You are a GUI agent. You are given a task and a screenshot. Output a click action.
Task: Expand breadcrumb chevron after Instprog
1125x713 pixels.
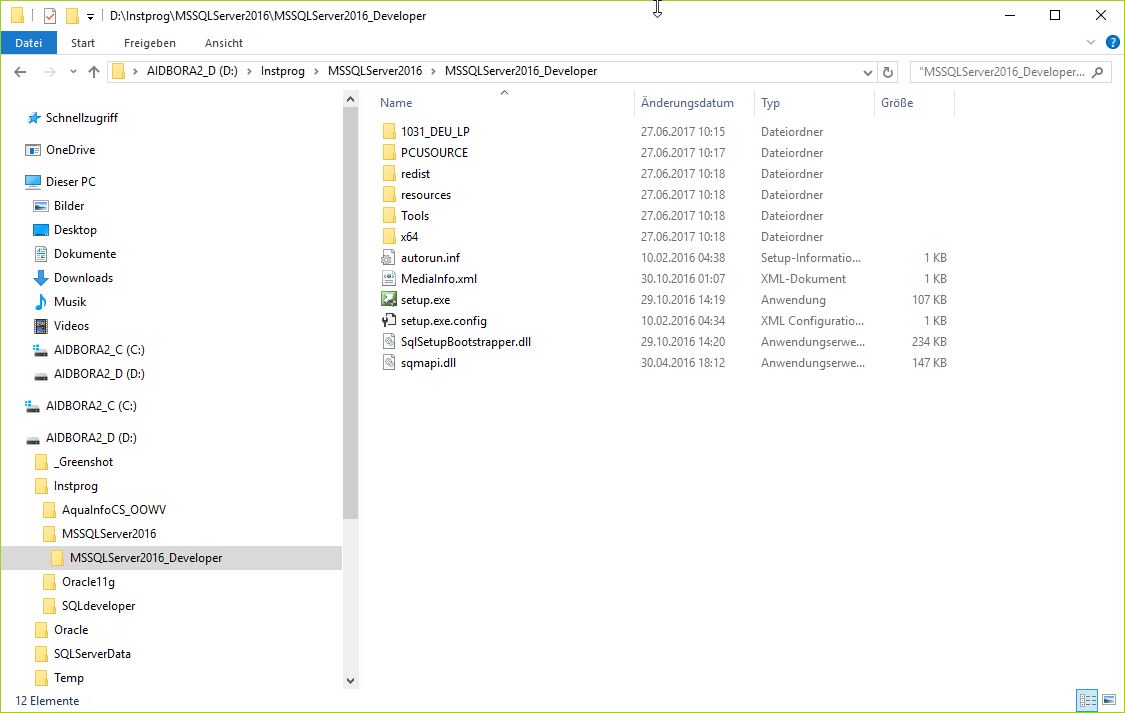[x=316, y=71]
